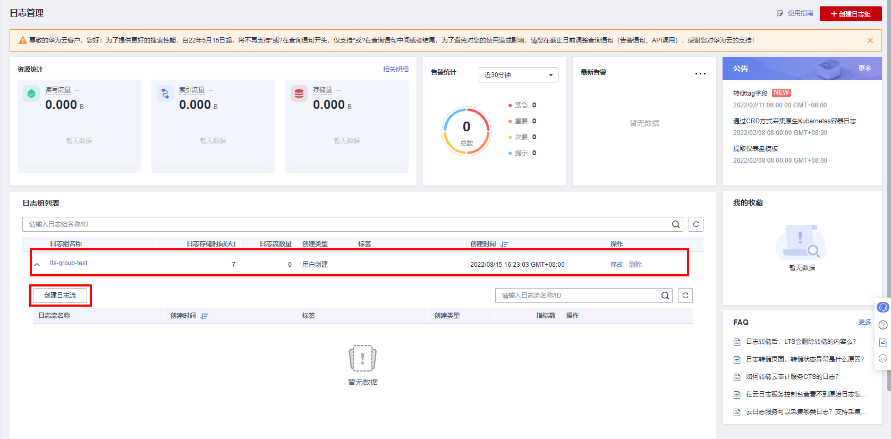Refresh the log stream list

pyautogui.click(x=686, y=296)
